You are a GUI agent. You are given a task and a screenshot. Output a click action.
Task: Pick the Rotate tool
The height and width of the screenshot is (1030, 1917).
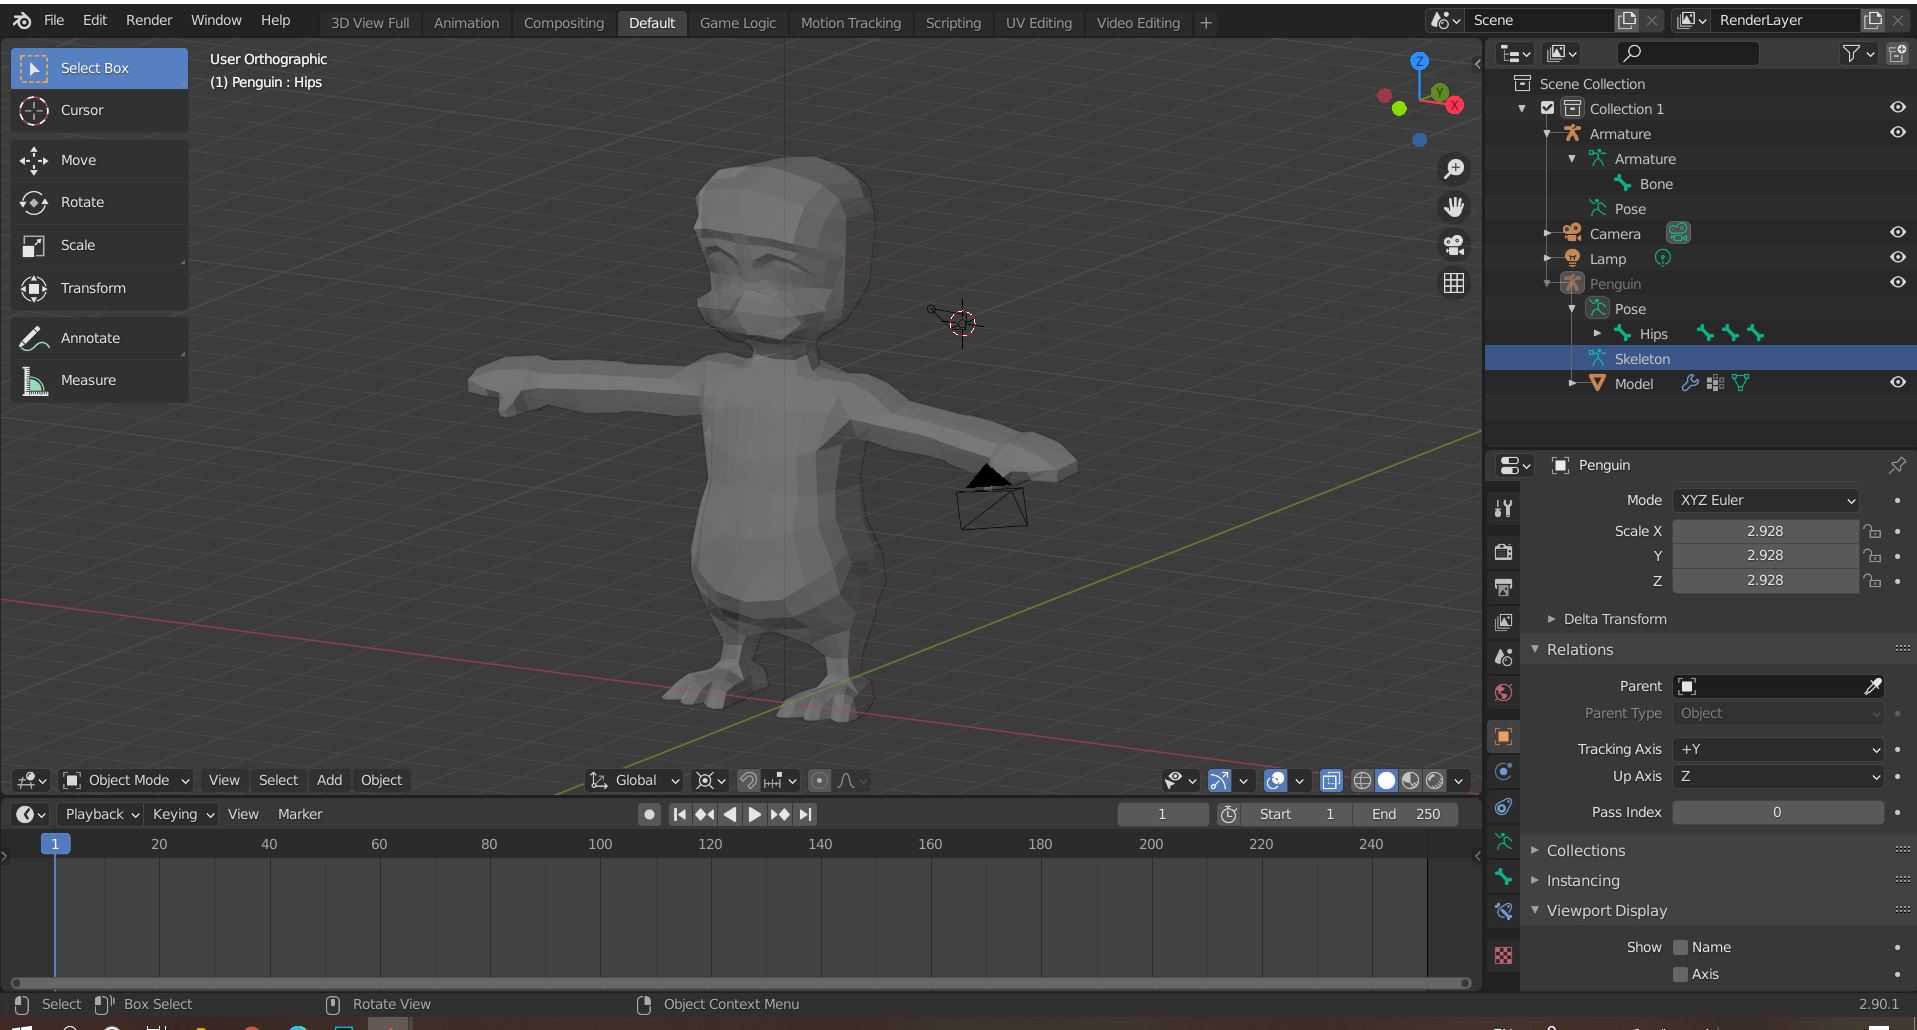tap(99, 202)
